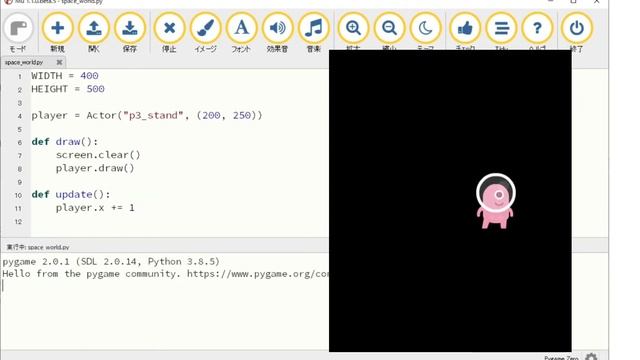Viewport: 640px width, 360px height.
Task: Click the line 'WIDTH = 400'
Action: tap(65, 76)
